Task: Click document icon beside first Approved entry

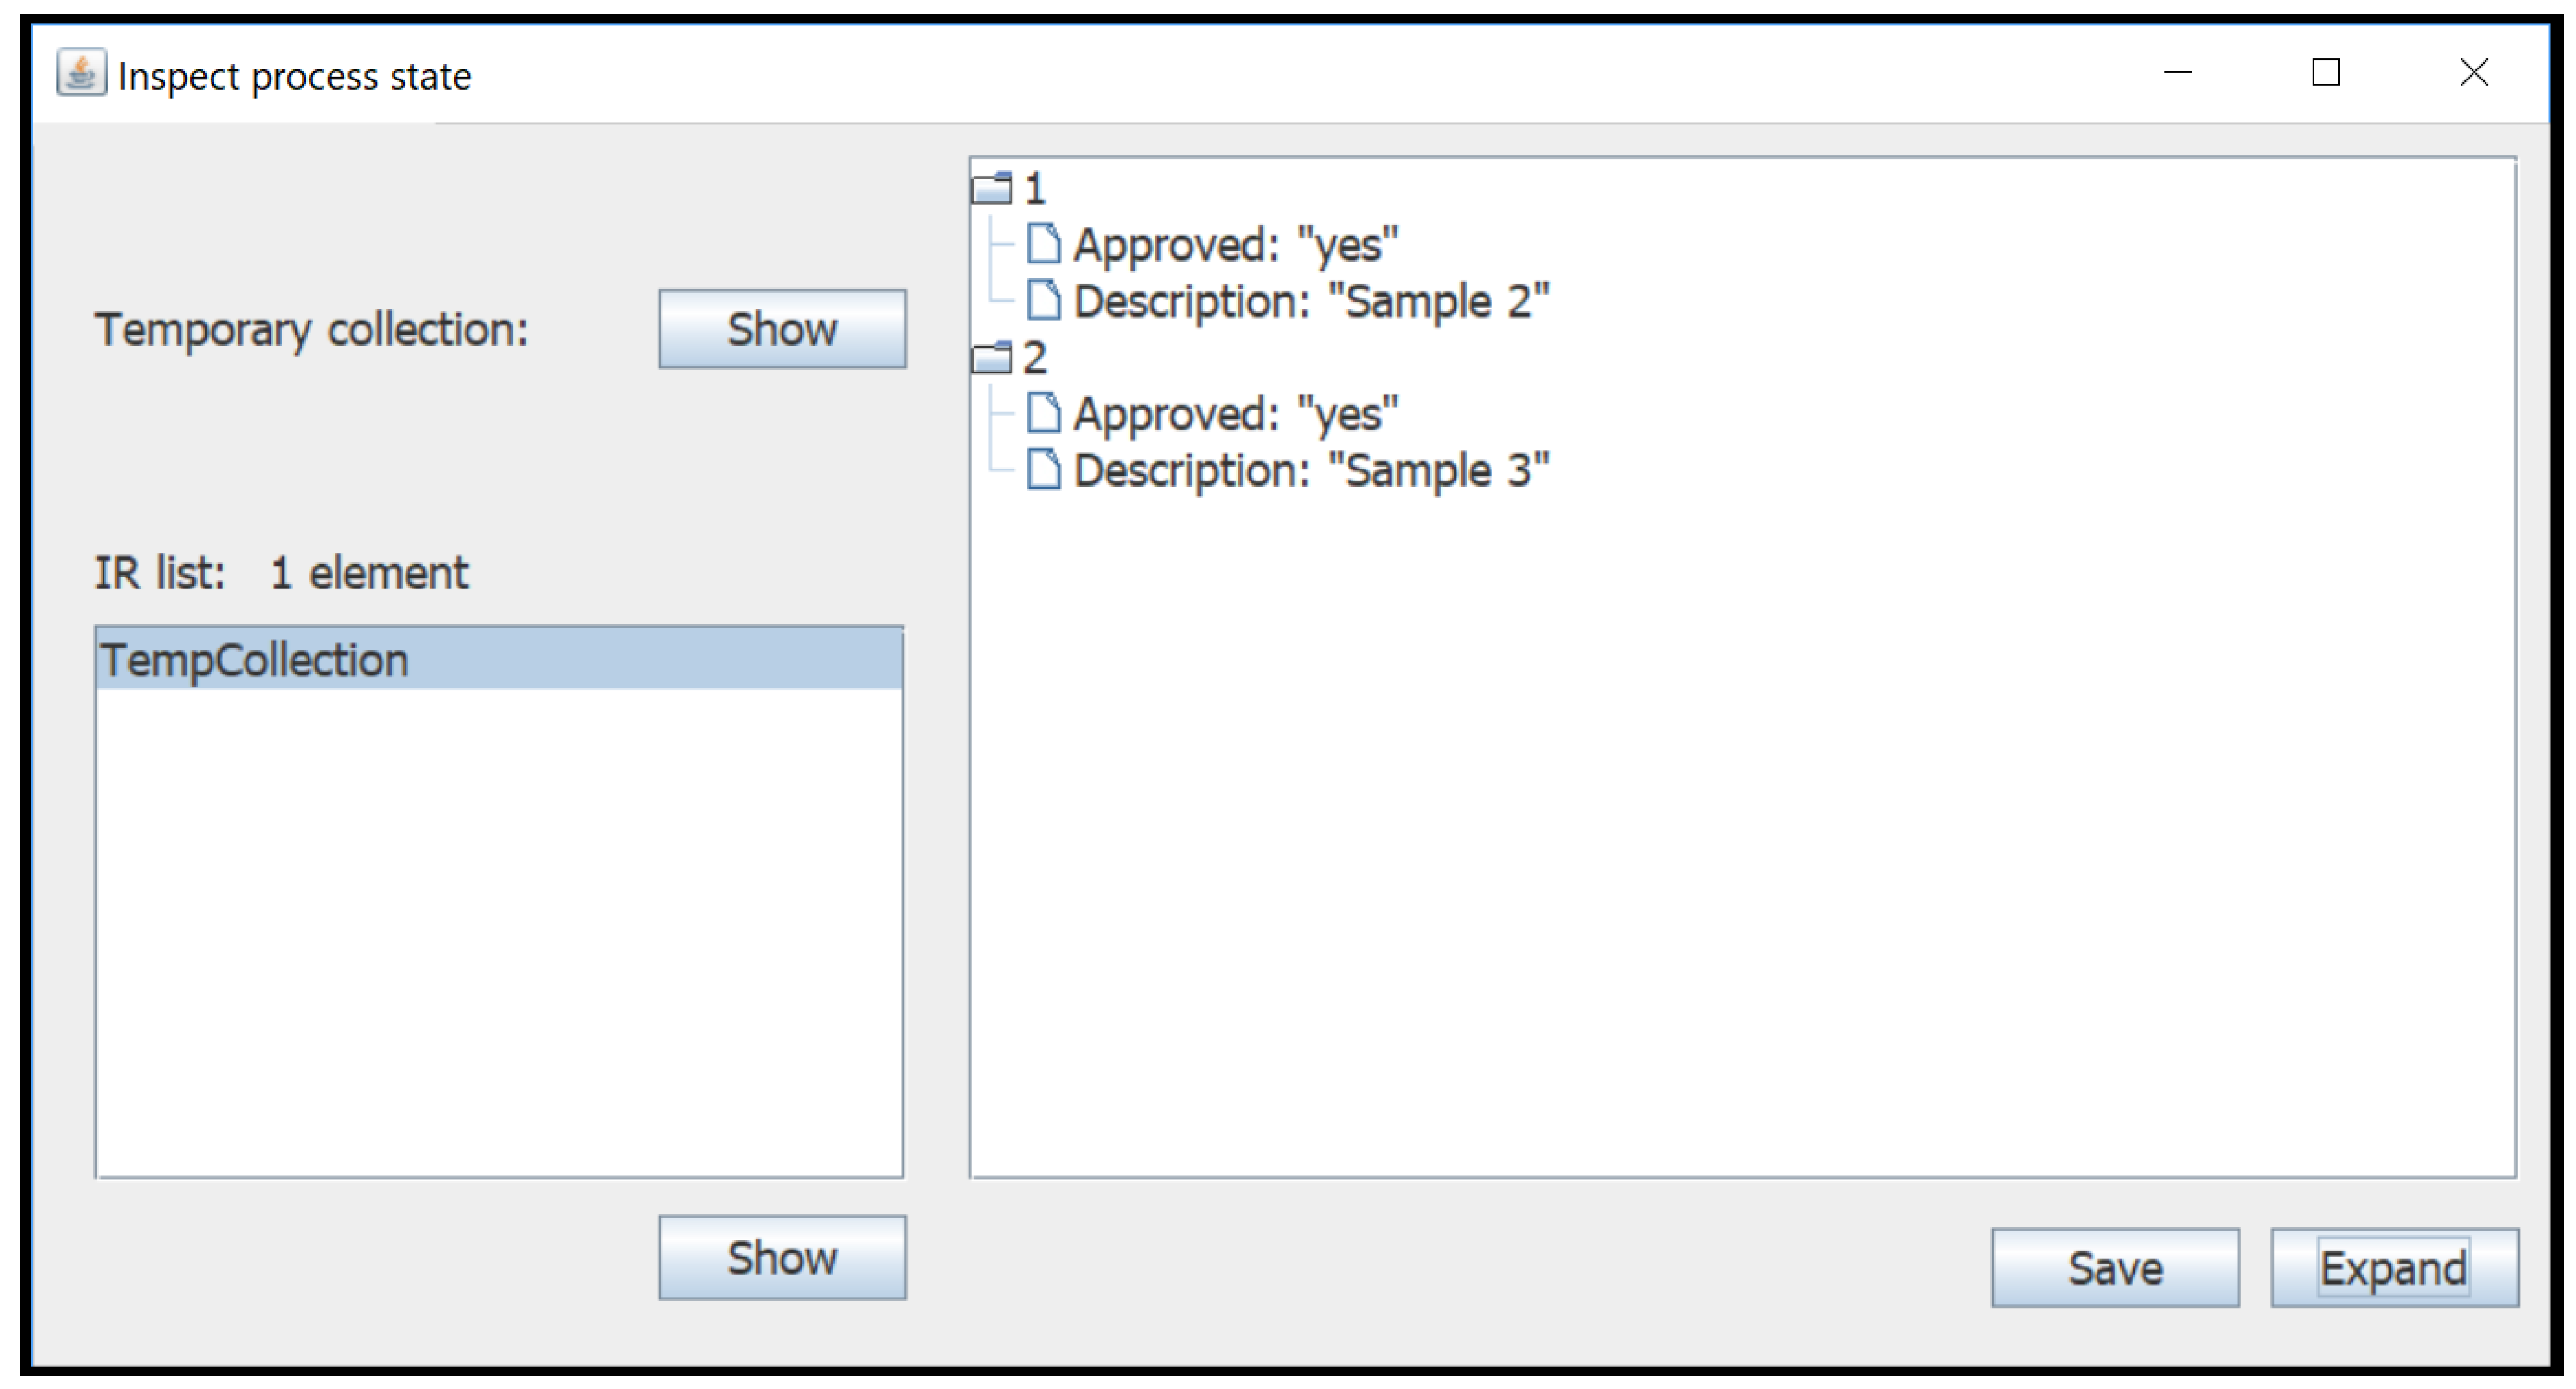Action: coord(1043,243)
